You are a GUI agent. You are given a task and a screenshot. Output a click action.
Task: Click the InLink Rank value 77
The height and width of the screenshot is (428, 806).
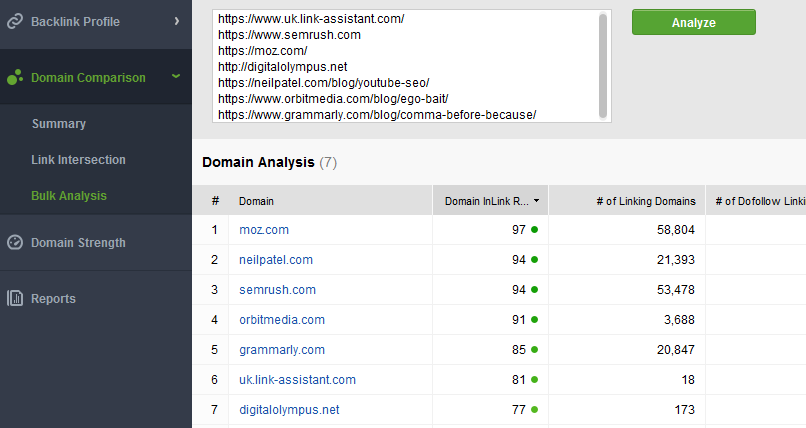(519, 410)
